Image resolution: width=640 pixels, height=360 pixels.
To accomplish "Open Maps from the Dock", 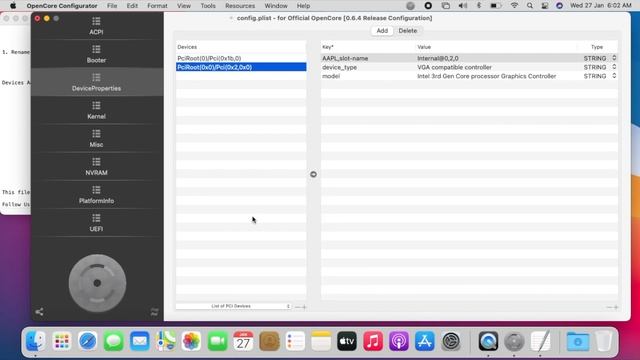I will point(165,341).
